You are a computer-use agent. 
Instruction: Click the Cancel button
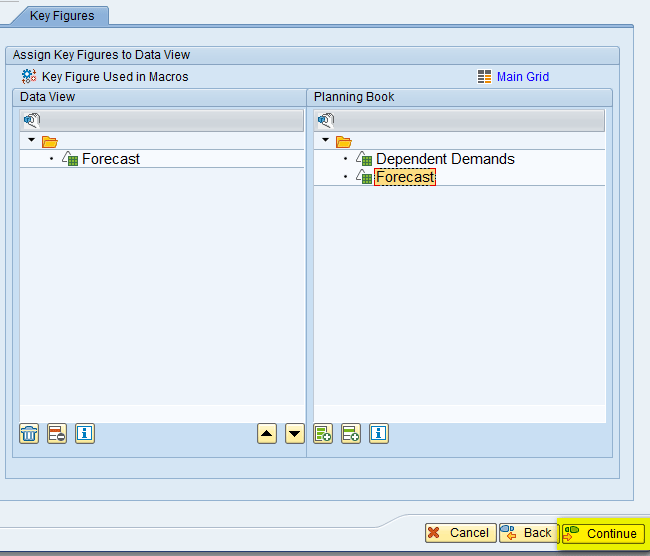(x=461, y=533)
